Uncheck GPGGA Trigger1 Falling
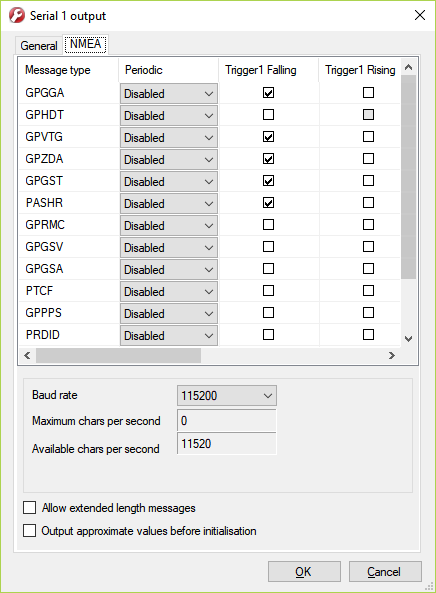The width and height of the screenshot is (436, 593). [268, 93]
